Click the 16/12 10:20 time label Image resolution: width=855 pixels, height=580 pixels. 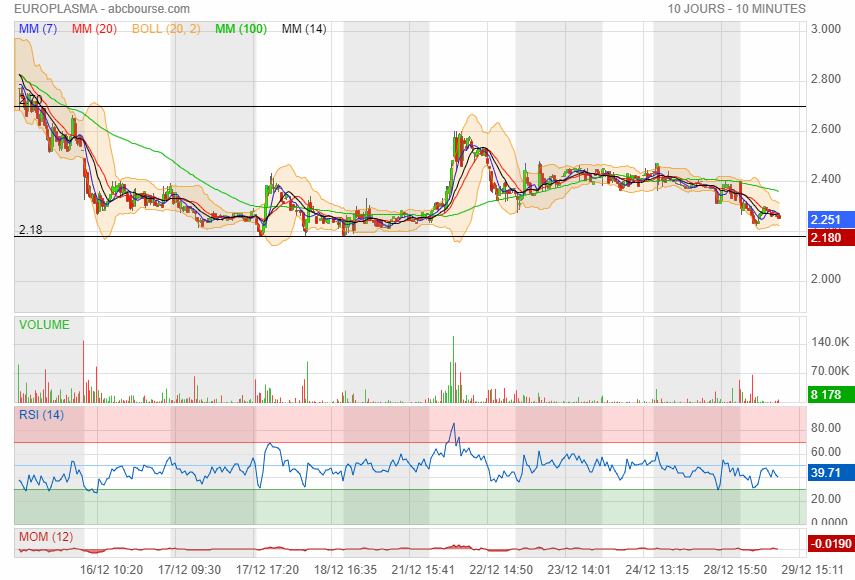pos(111,570)
